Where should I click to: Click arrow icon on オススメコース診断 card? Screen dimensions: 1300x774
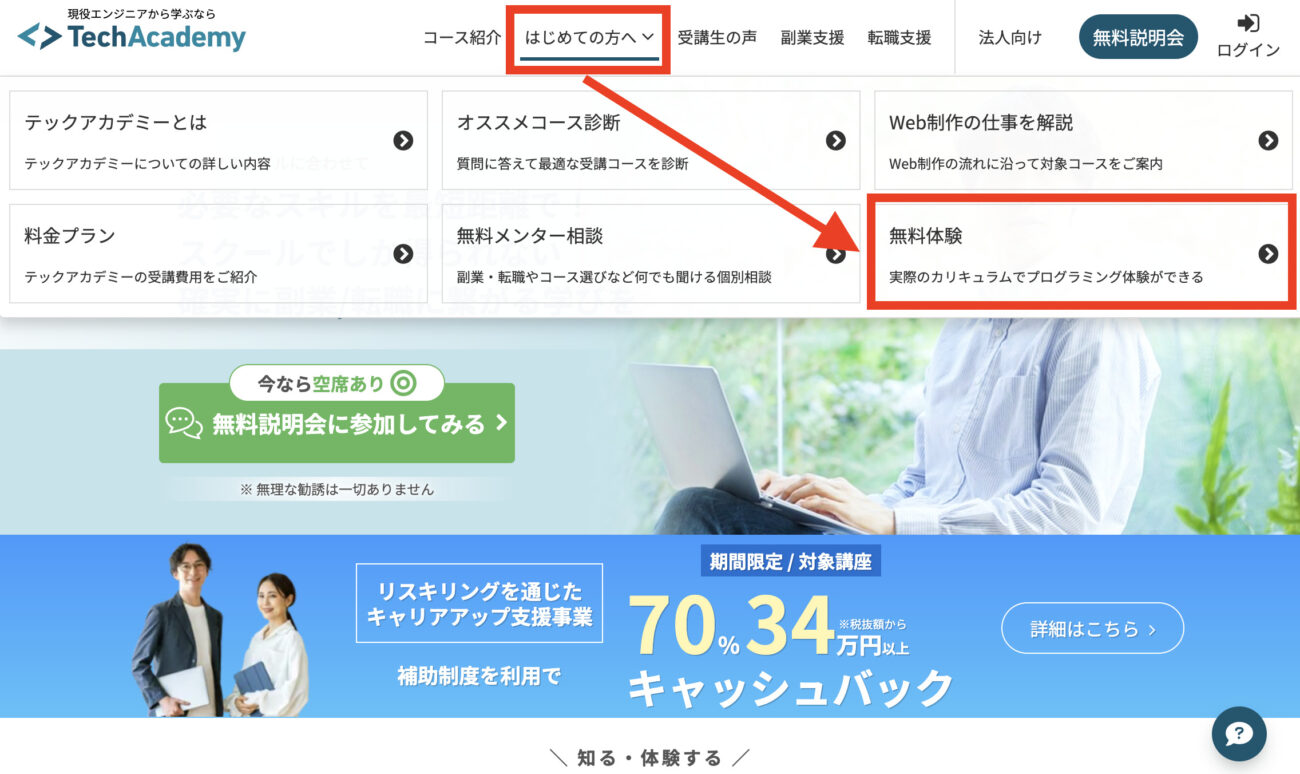tap(836, 141)
